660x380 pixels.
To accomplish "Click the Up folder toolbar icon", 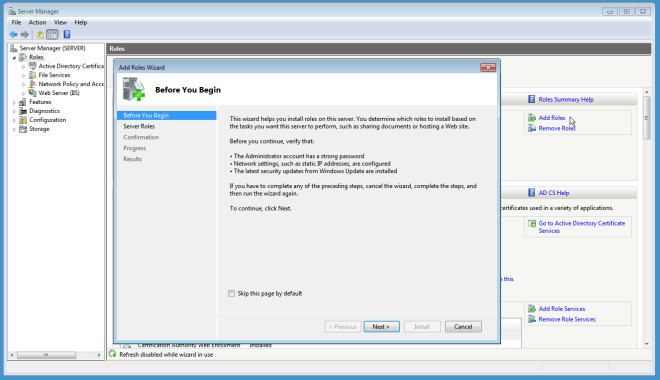I will point(40,35).
